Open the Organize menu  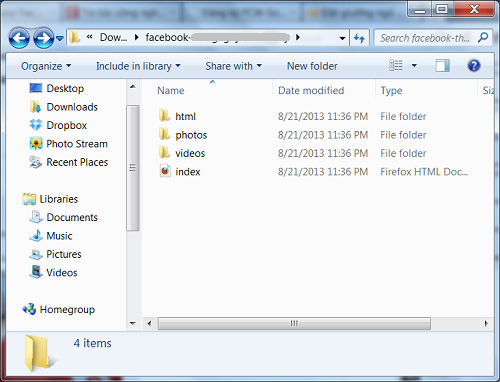click(46, 66)
